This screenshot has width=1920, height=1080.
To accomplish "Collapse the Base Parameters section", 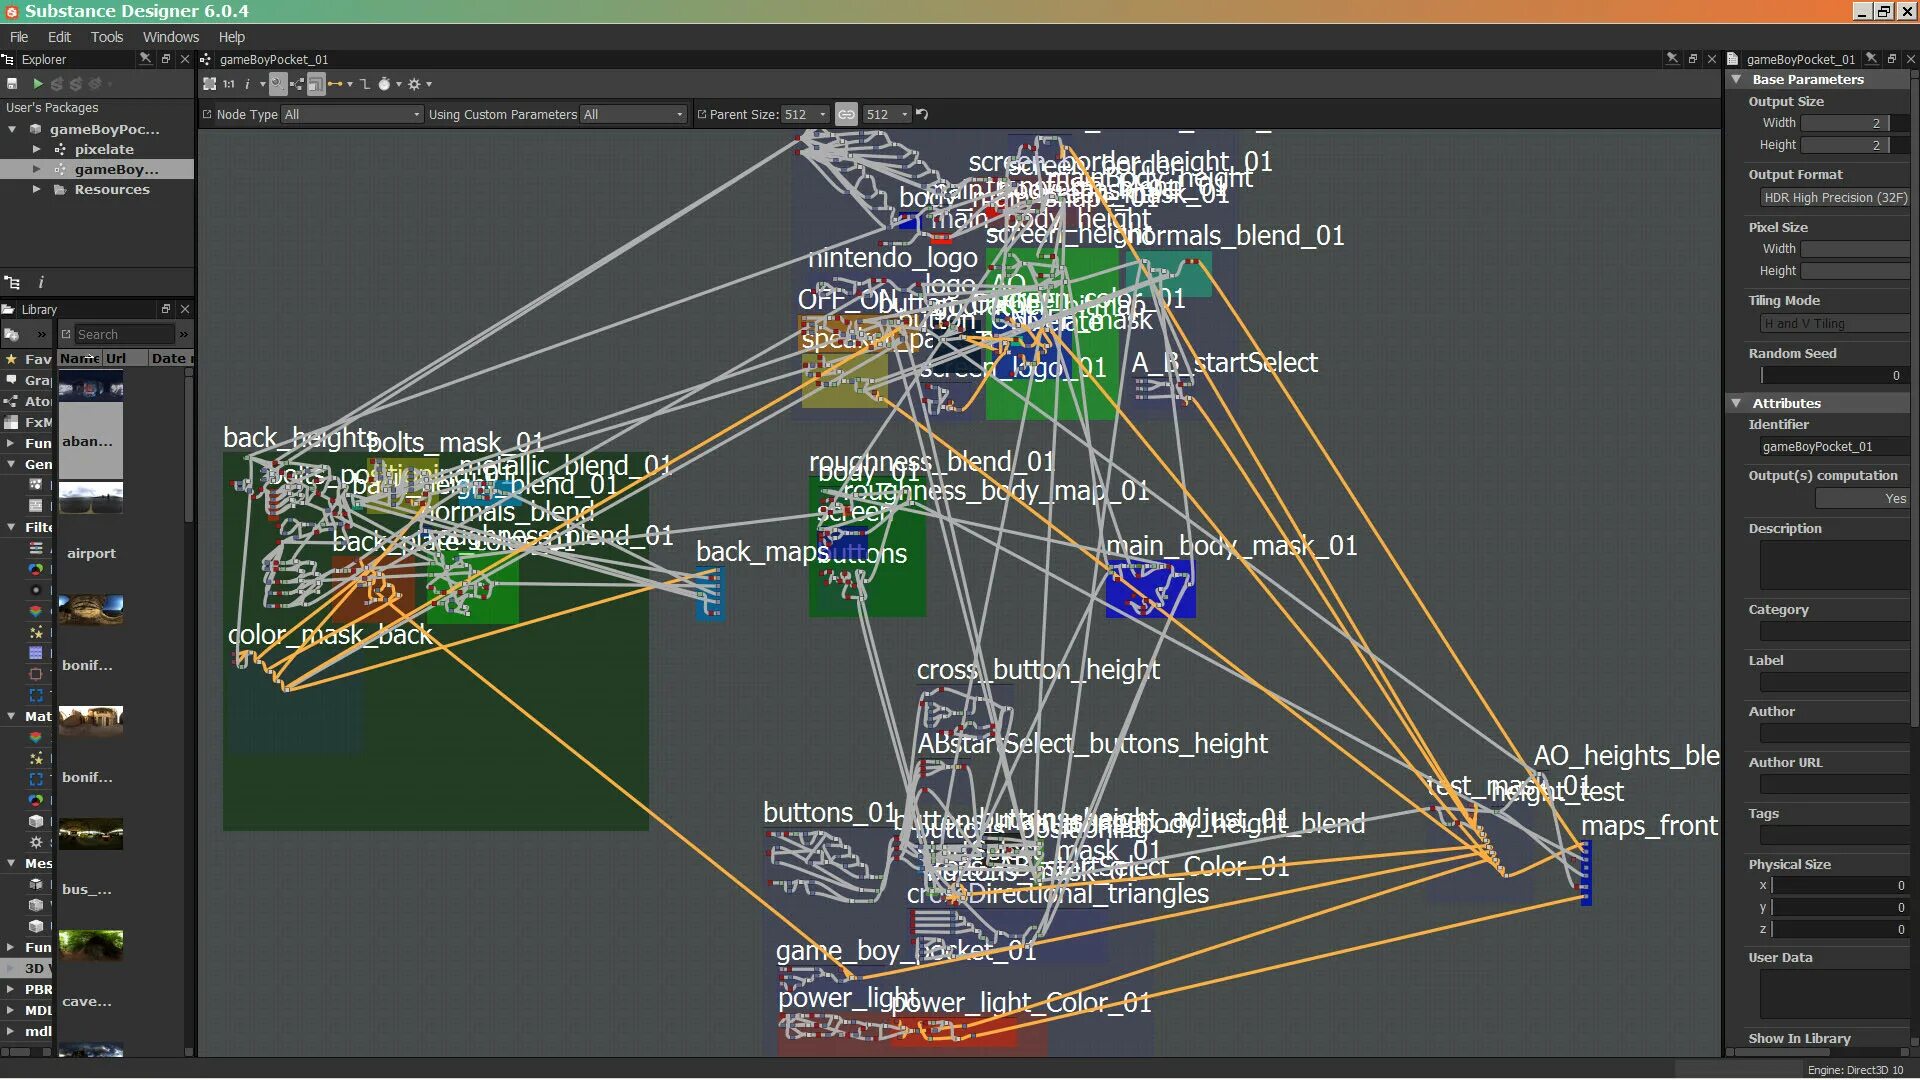I will [x=1737, y=79].
